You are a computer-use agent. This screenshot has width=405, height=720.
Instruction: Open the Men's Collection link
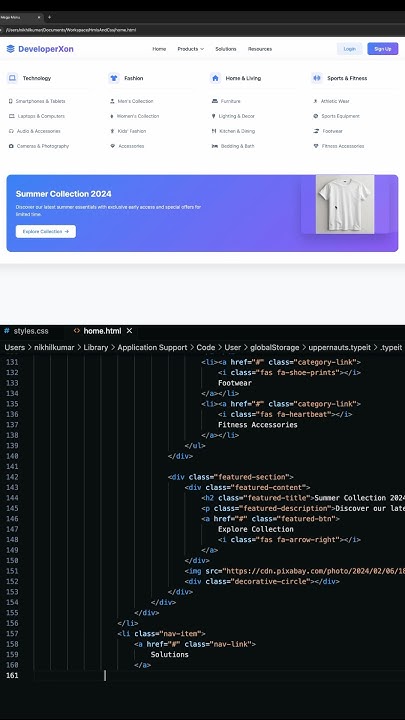[135, 101]
